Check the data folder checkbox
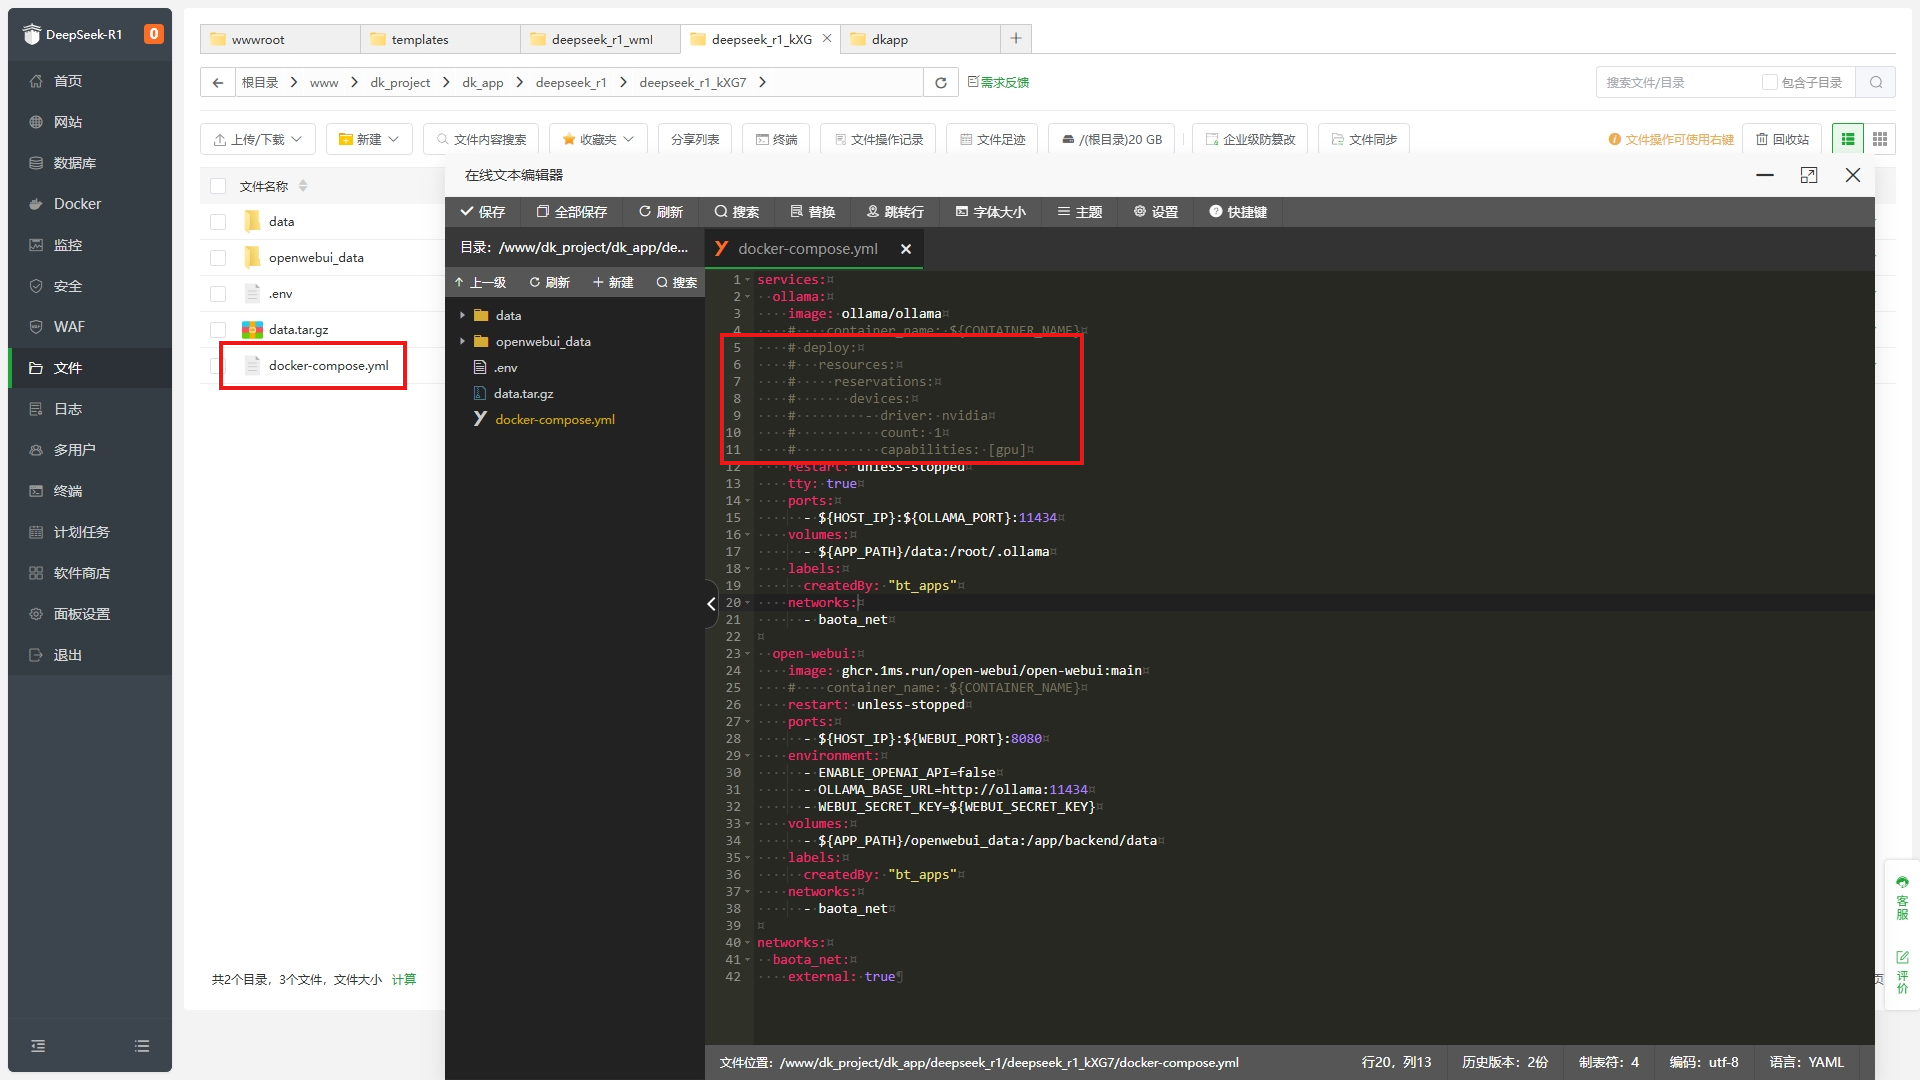Viewport: 1920px width, 1080px height. (218, 222)
